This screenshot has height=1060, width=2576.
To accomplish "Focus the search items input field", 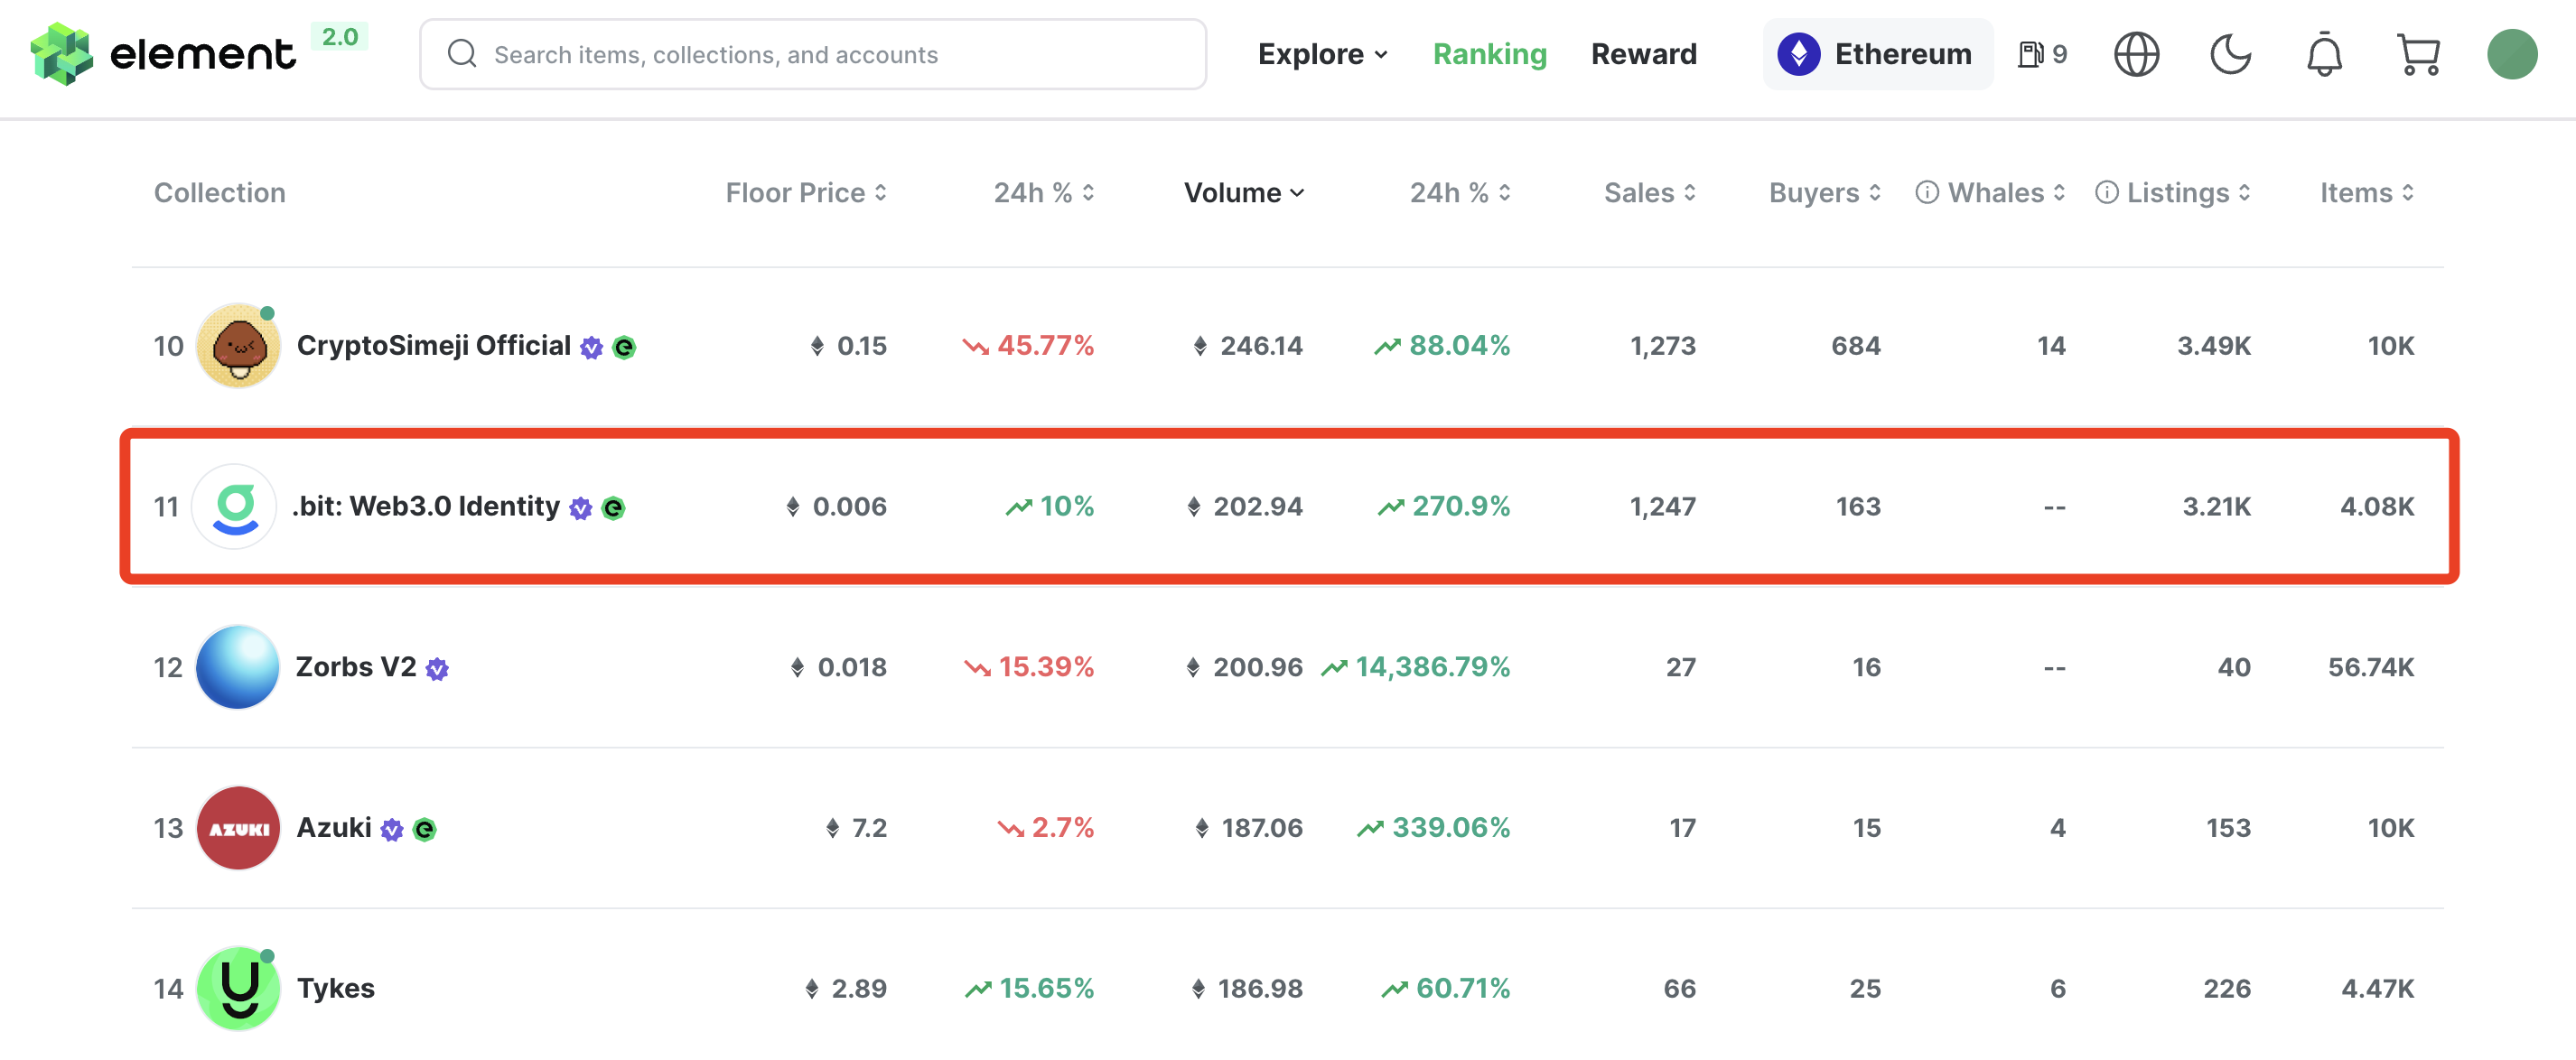I will click(x=813, y=54).
